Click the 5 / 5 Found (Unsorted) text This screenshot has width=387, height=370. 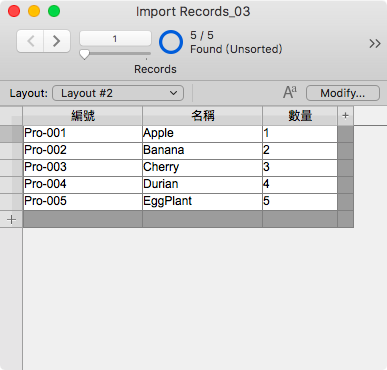click(x=236, y=42)
